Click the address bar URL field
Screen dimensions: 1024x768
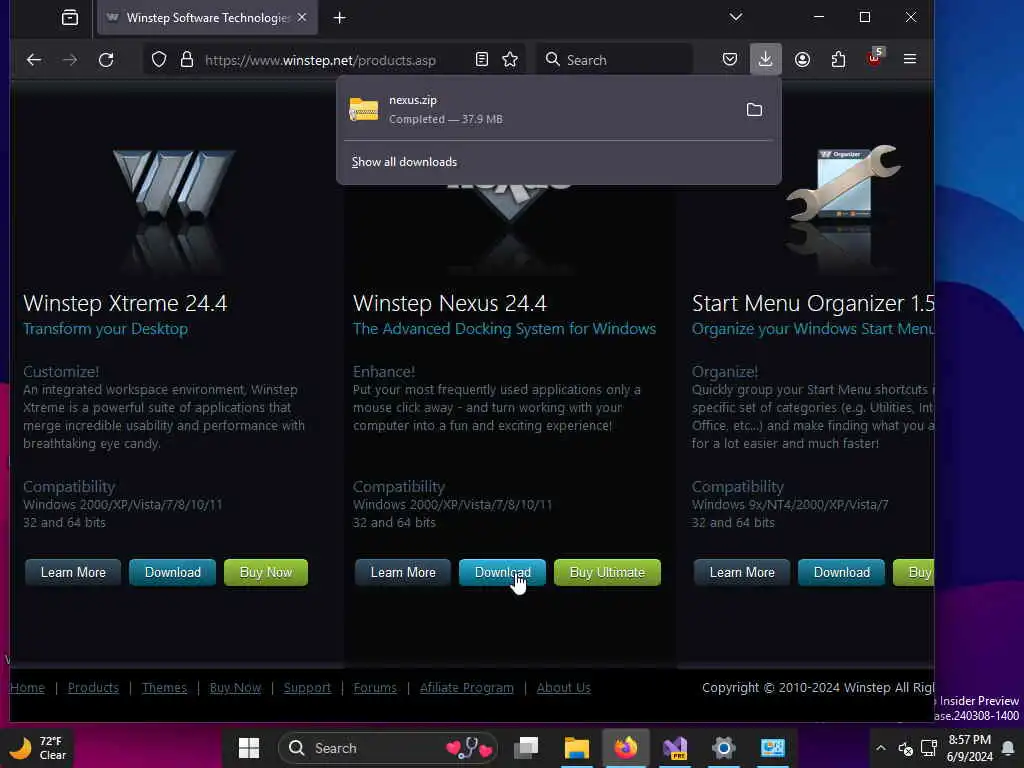click(320, 60)
